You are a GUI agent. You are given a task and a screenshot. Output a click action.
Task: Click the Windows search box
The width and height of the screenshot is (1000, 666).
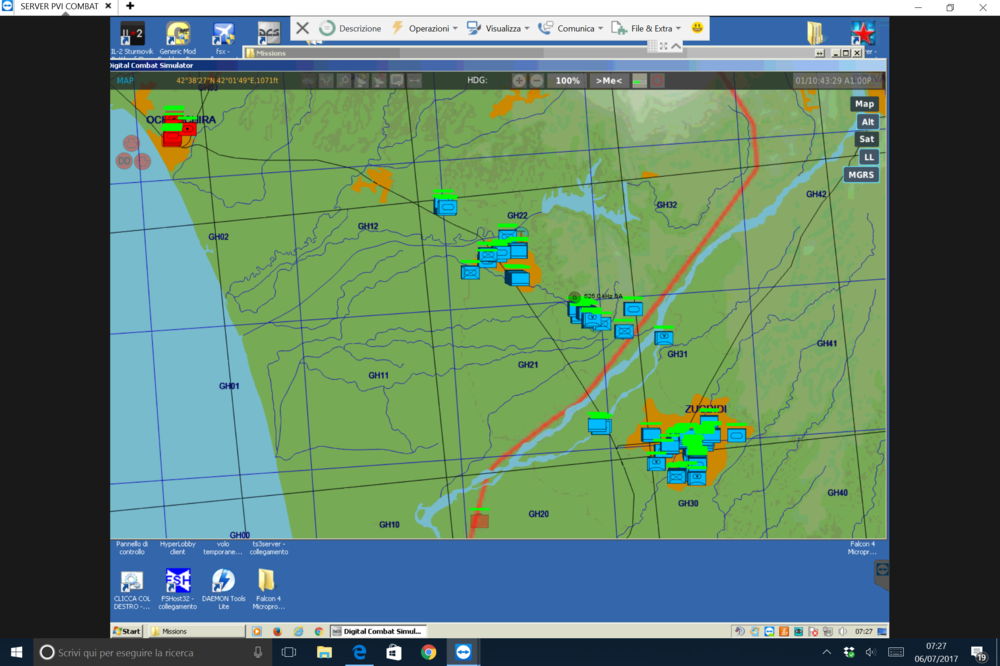point(152,653)
